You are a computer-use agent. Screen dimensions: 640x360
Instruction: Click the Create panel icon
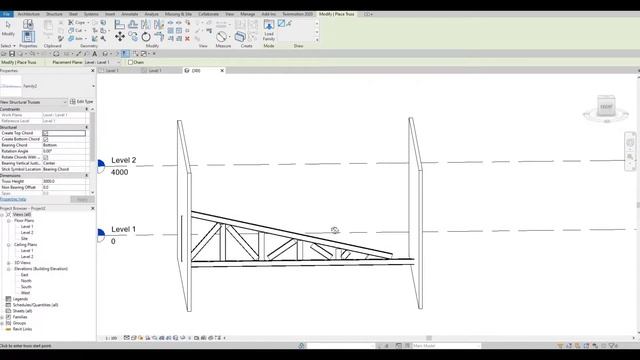(240, 37)
